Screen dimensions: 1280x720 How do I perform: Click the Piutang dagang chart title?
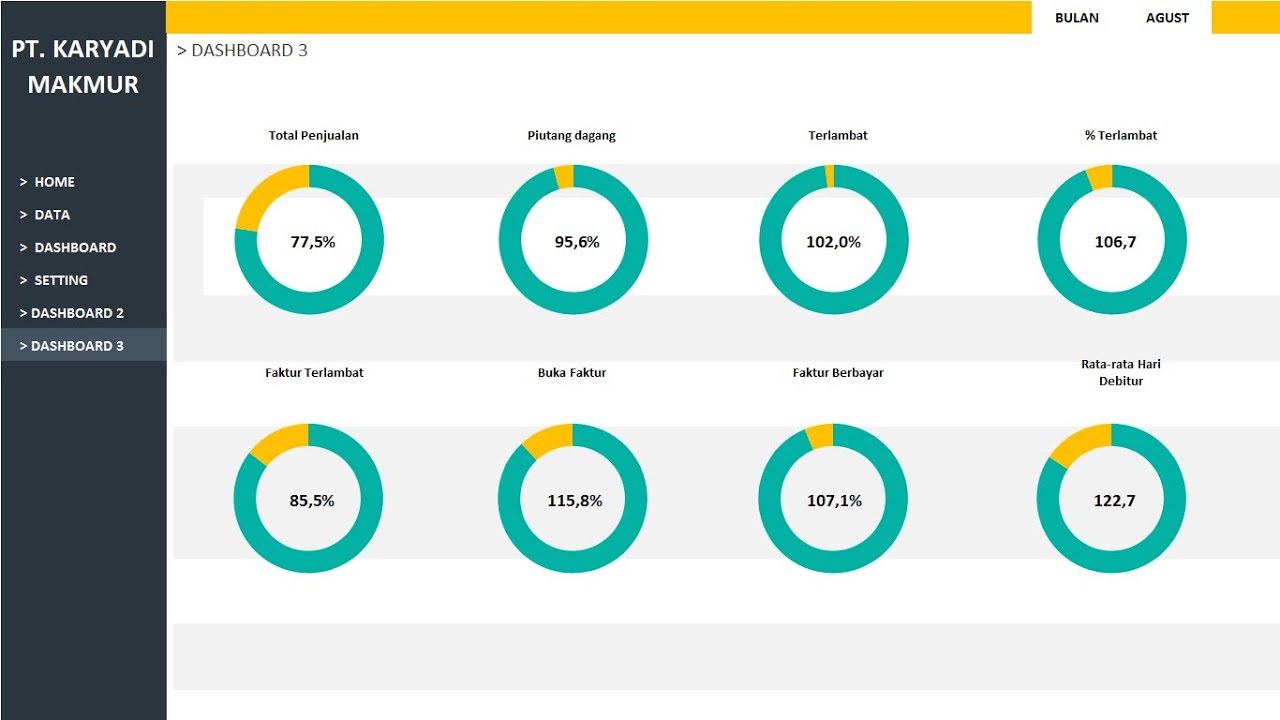(x=572, y=136)
